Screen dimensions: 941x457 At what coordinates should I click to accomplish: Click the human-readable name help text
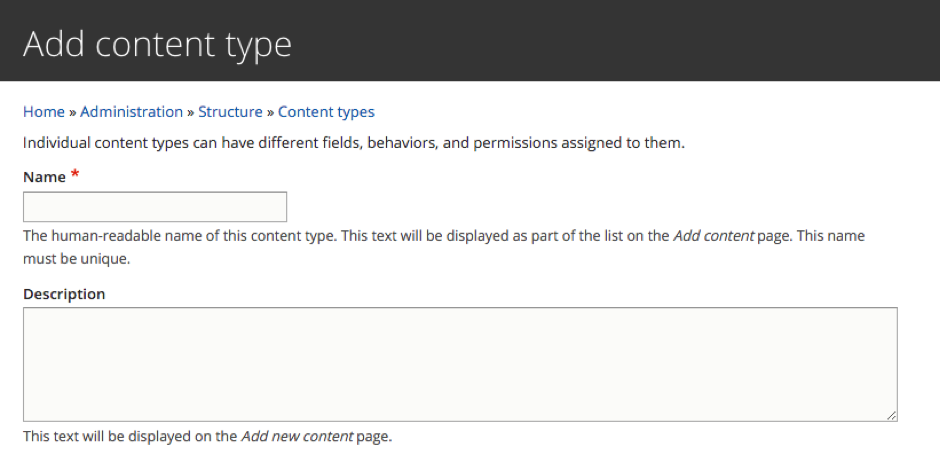443,248
